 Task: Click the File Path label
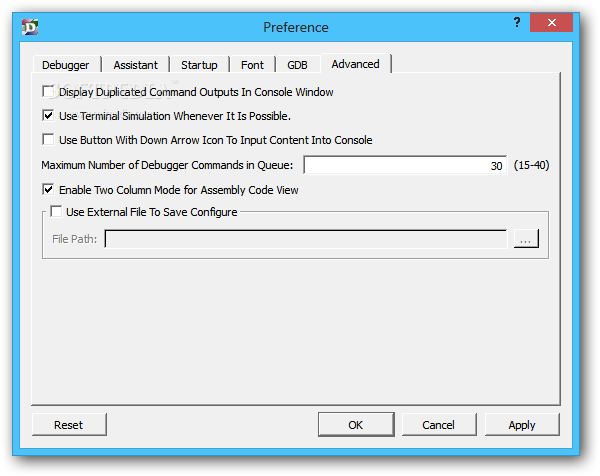click(75, 239)
